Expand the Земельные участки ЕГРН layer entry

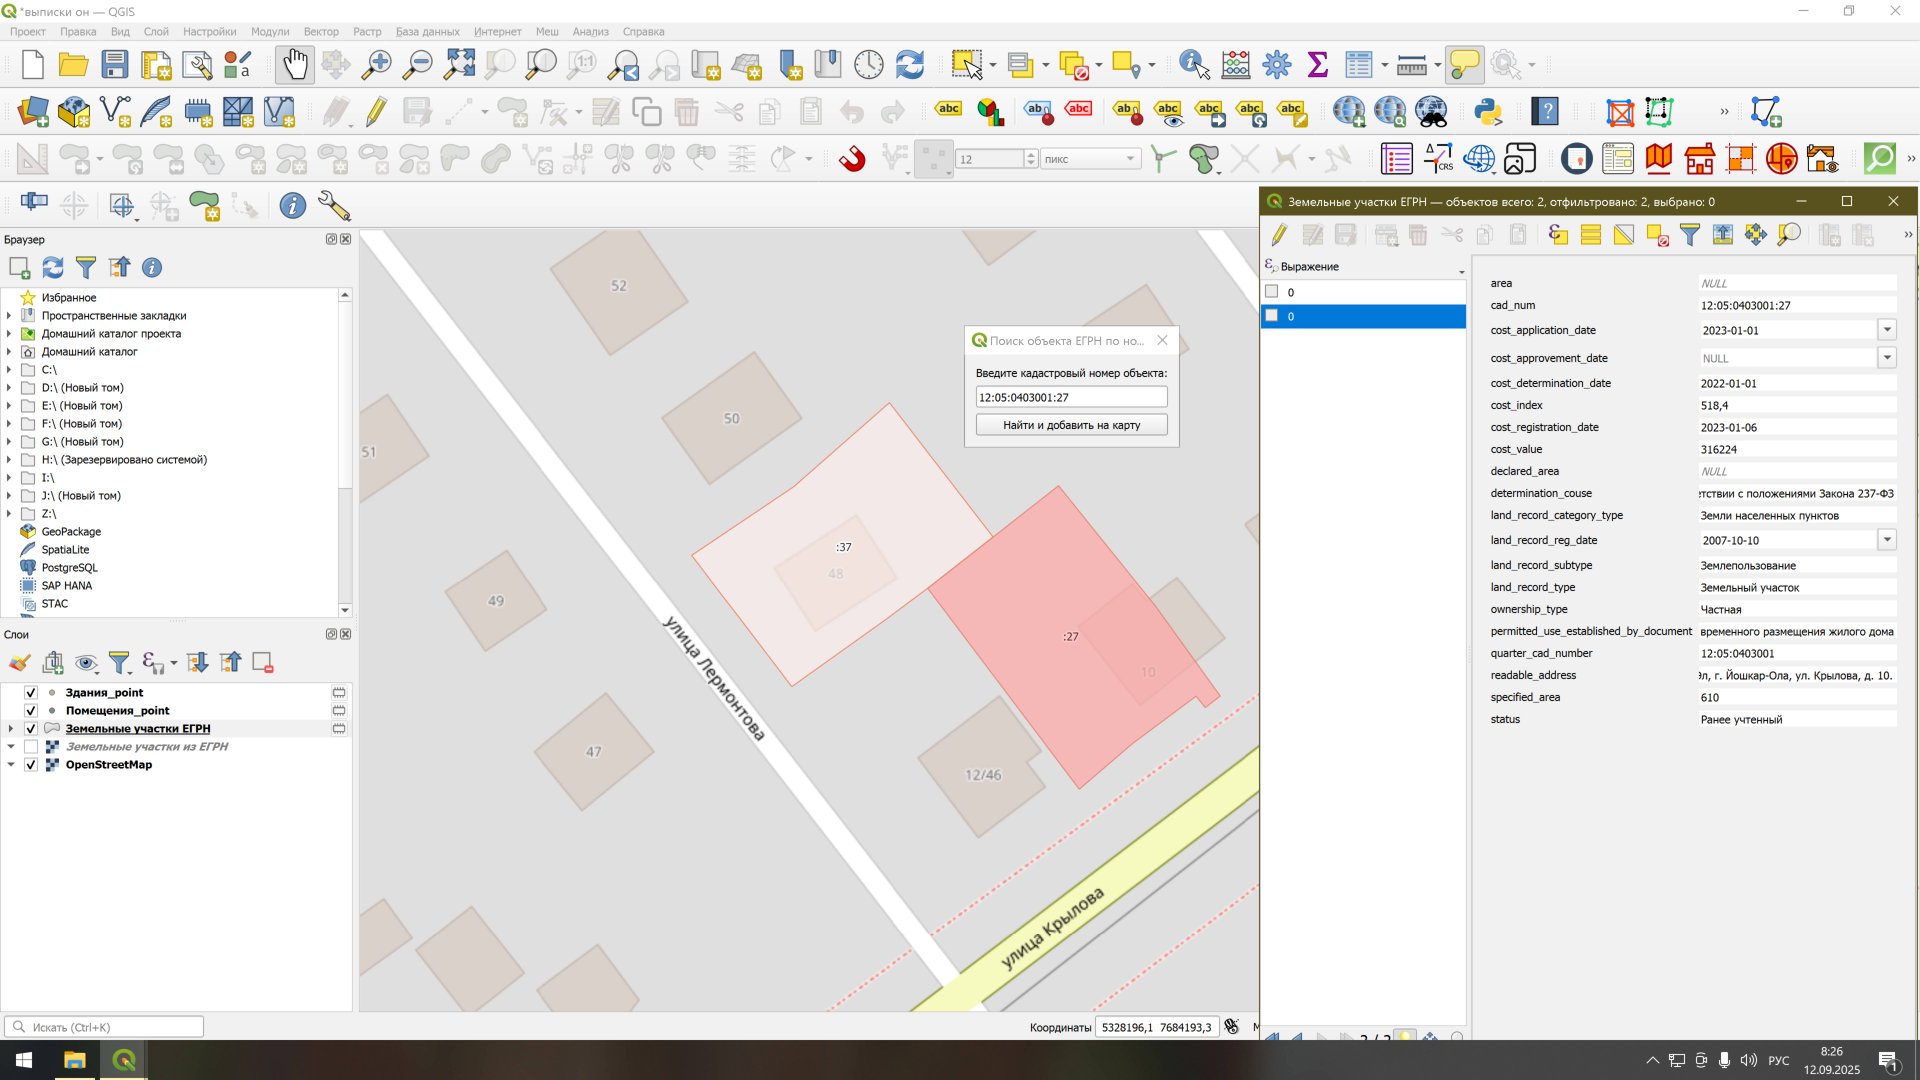[9, 728]
